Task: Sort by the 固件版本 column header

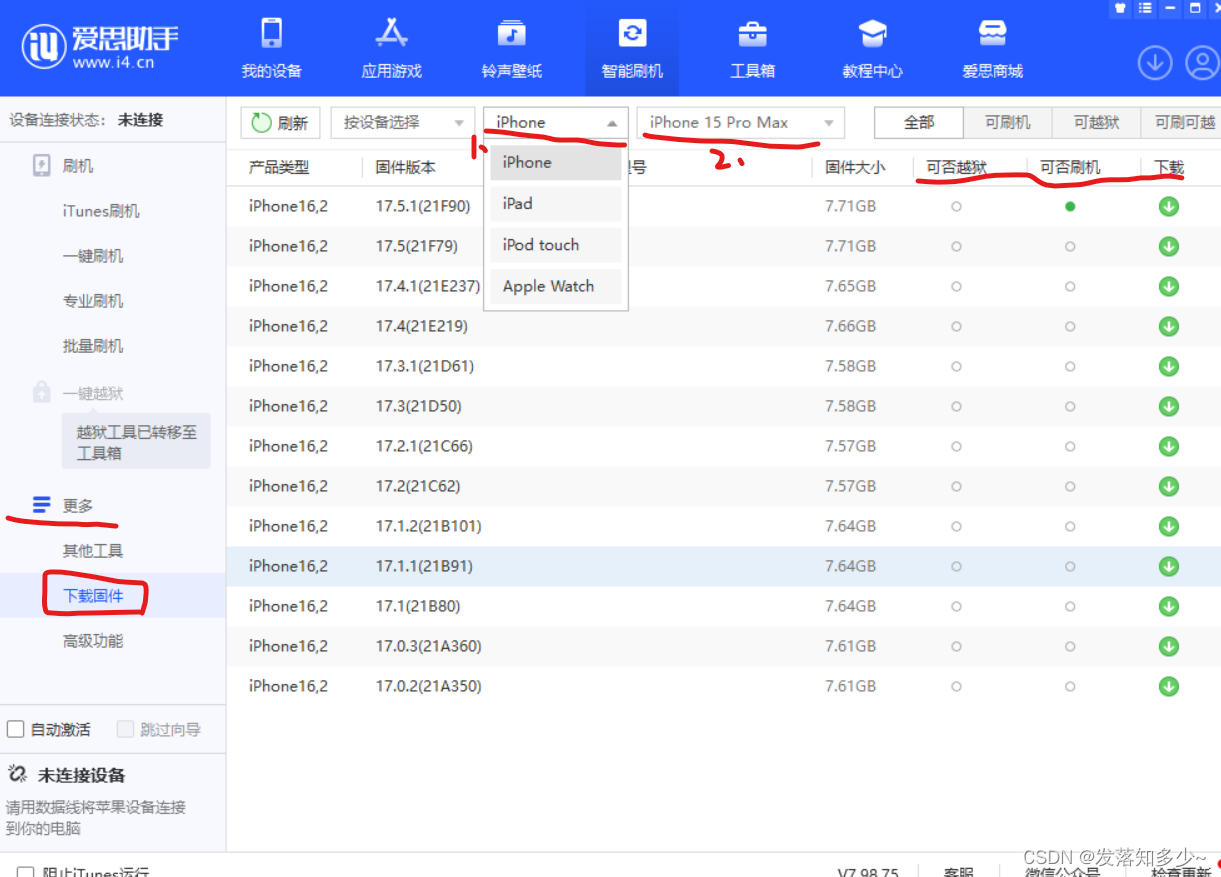Action: pyautogui.click(x=406, y=168)
